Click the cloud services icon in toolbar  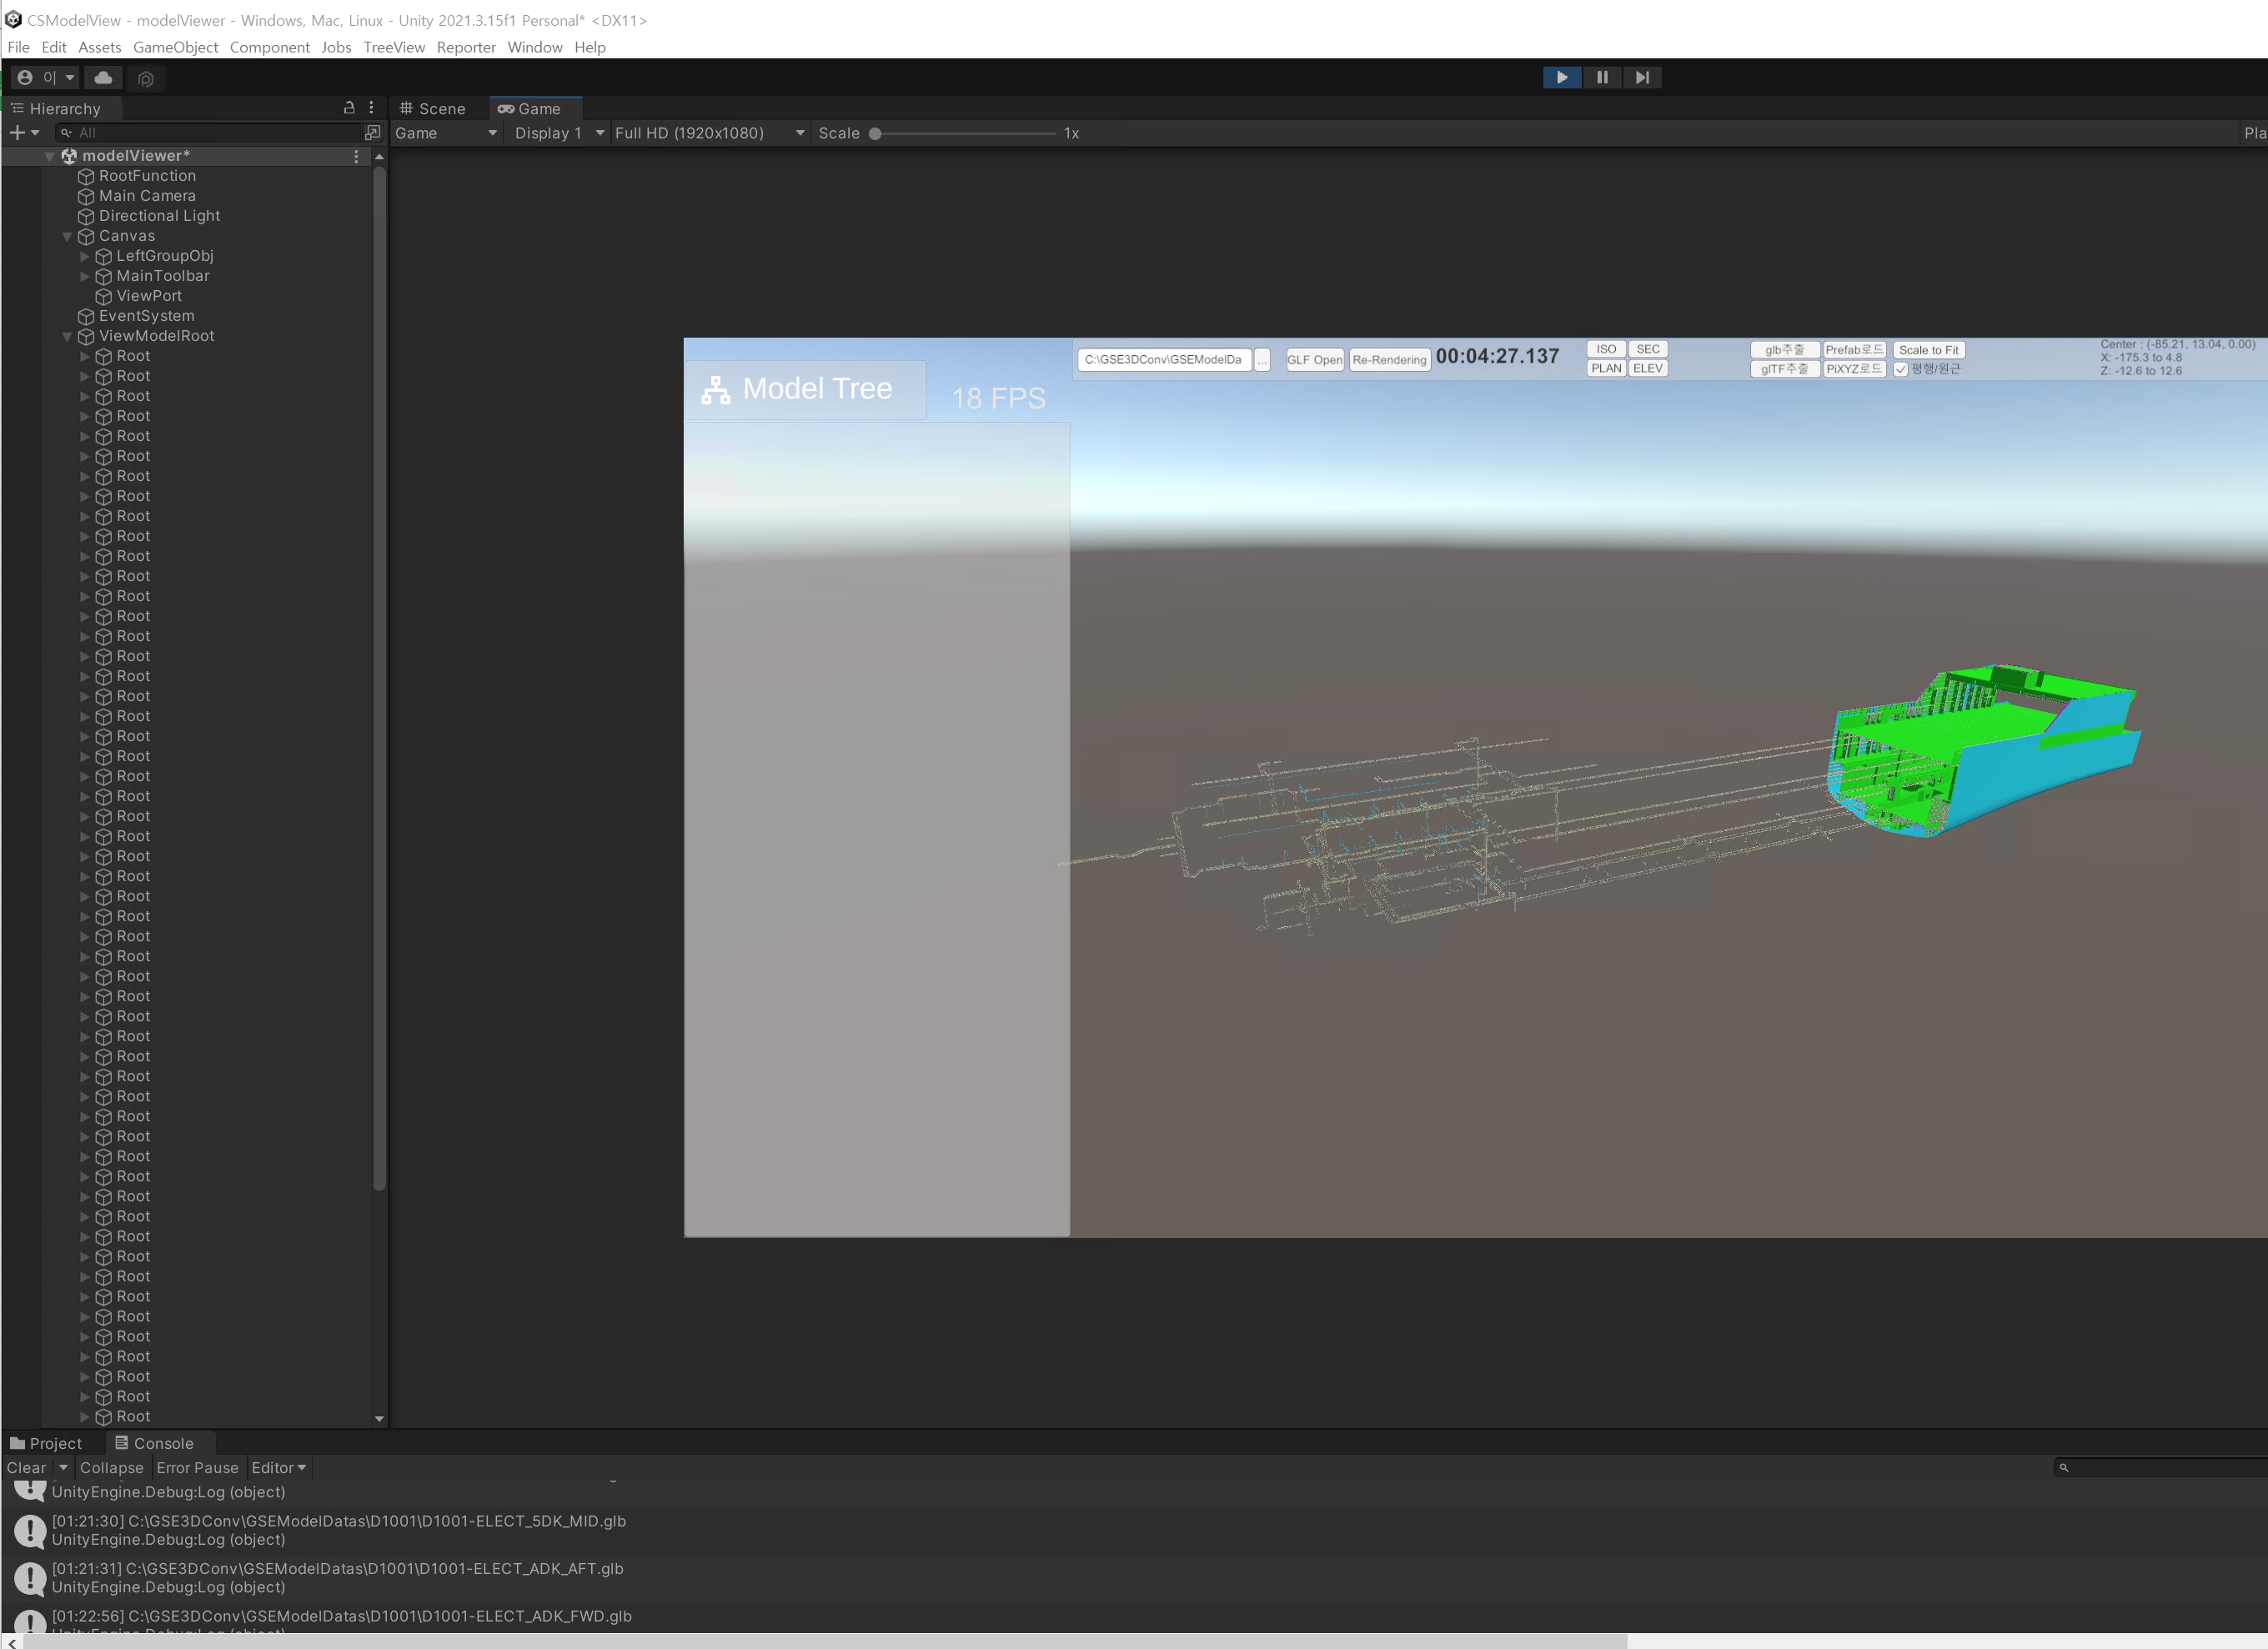[x=103, y=77]
